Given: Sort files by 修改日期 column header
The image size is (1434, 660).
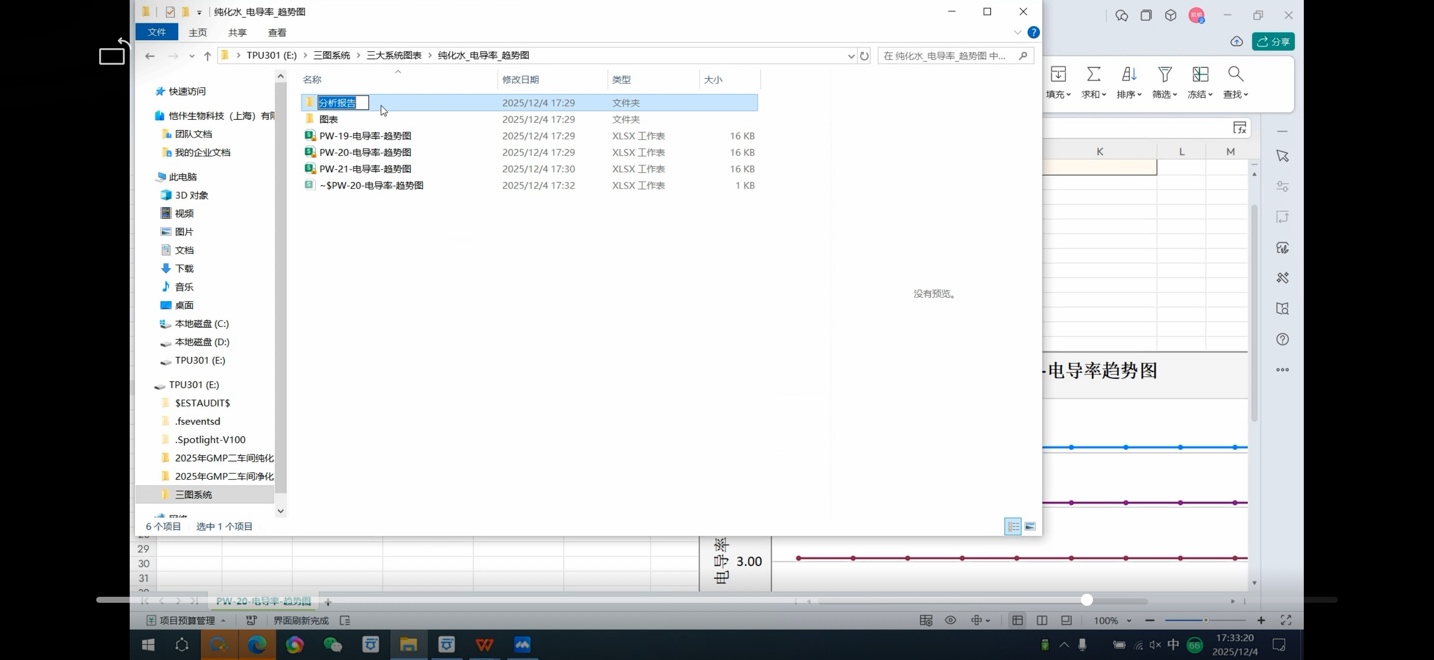Looking at the screenshot, I should pos(521,80).
